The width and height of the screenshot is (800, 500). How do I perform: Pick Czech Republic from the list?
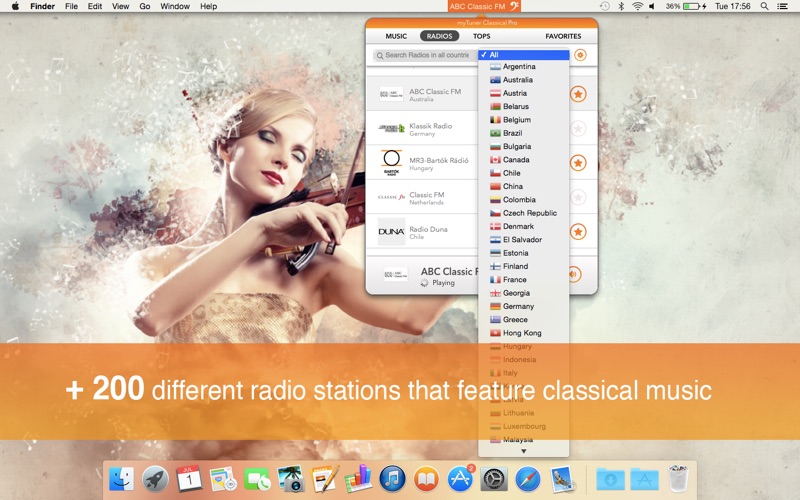(x=523, y=213)
